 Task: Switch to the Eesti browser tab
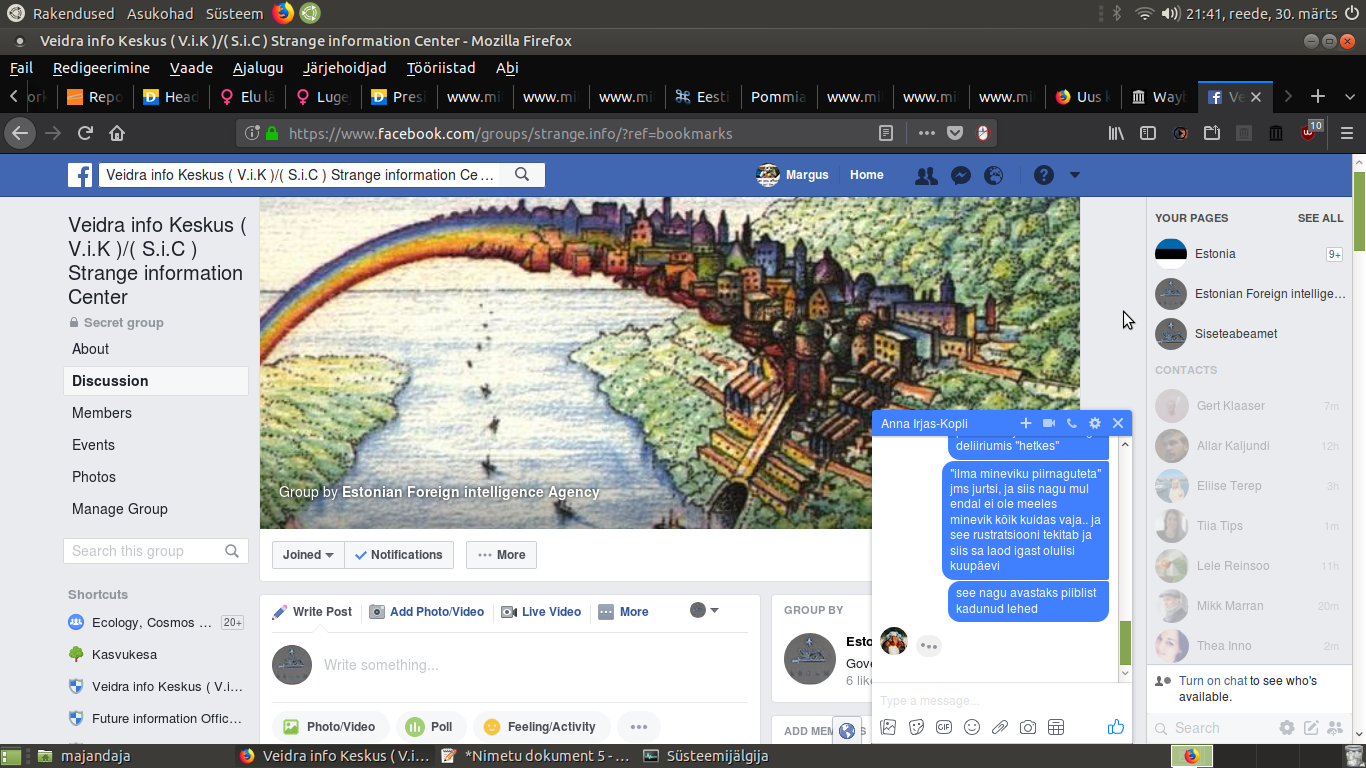[702, 97]
